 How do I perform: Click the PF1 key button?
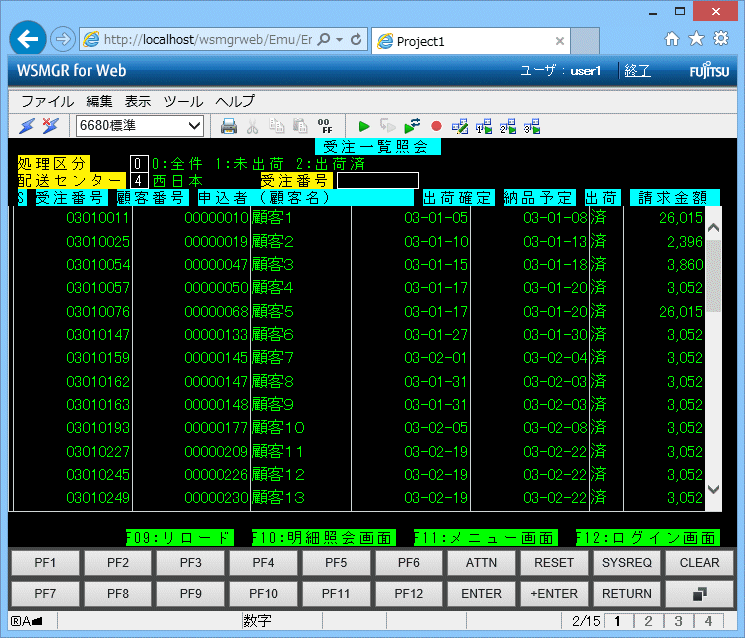tap(45, 563)
